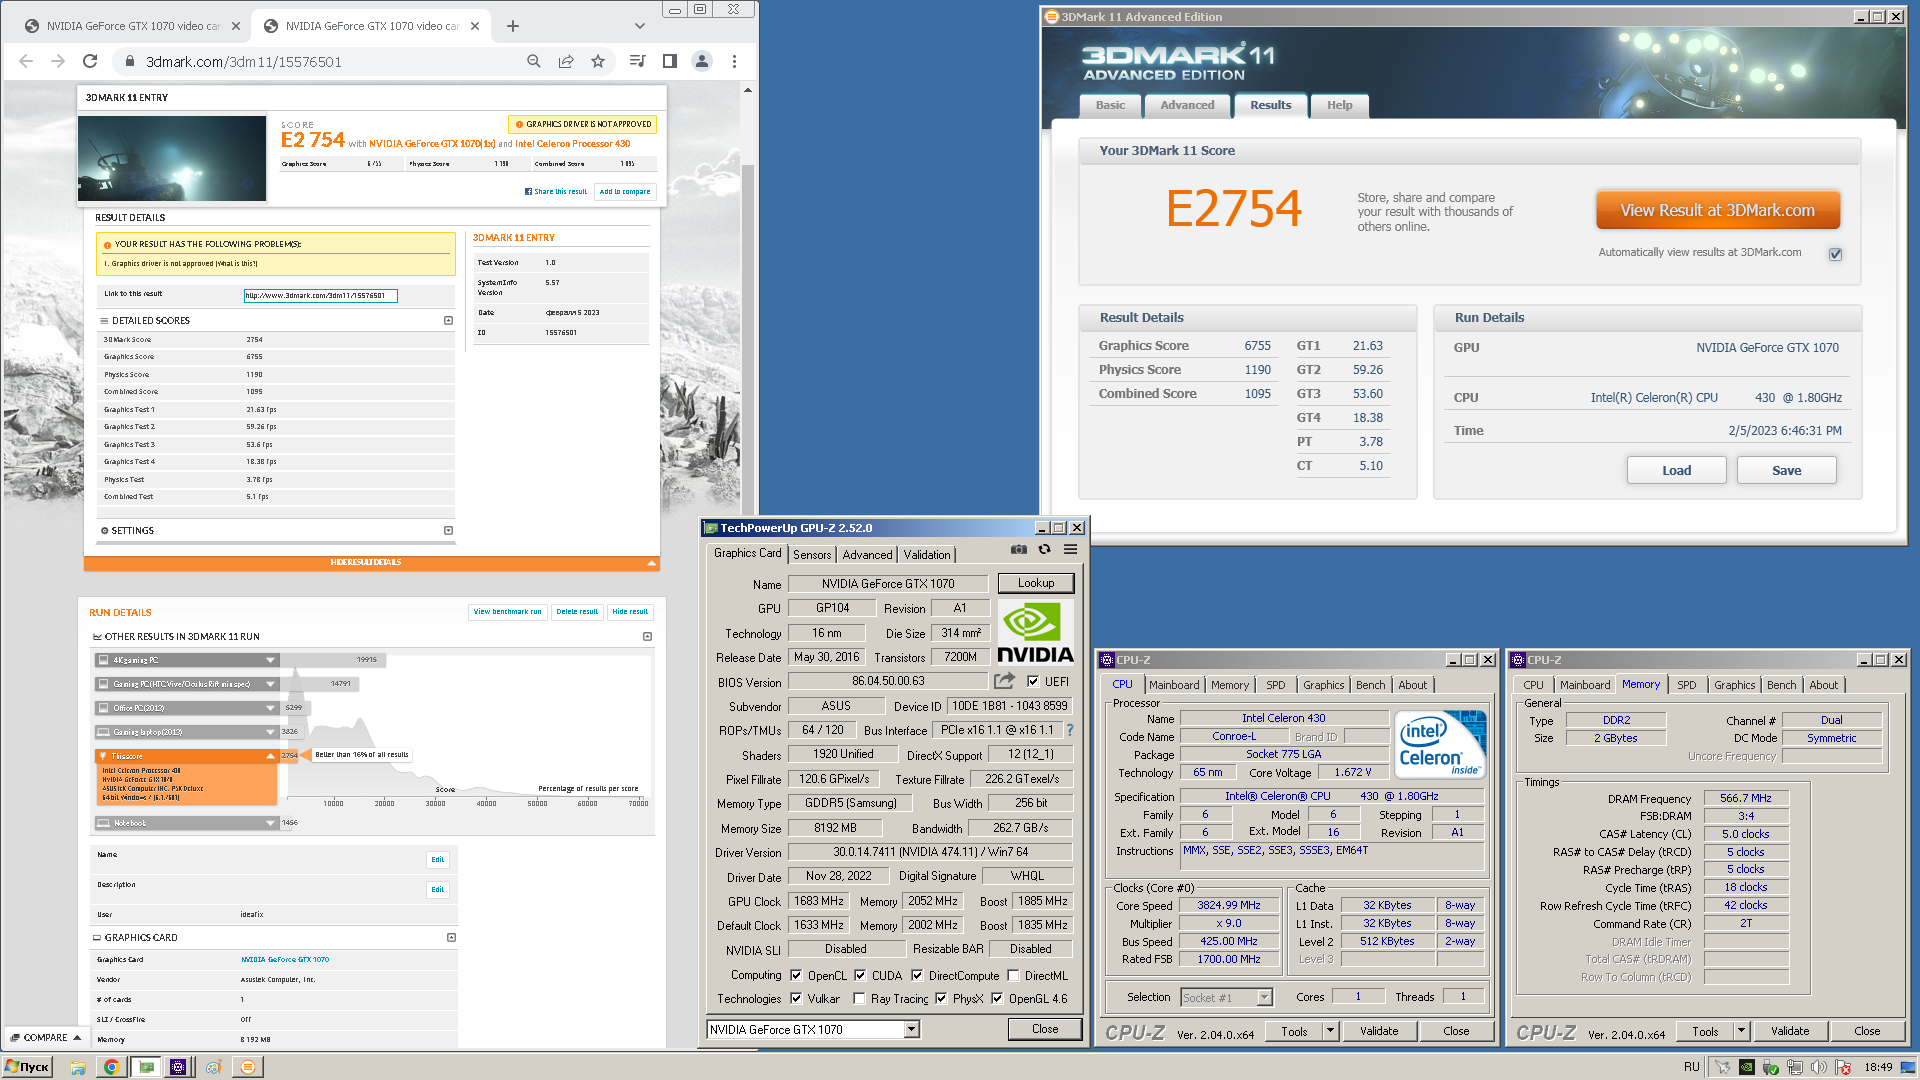This screenshot has height=1080, width=1920.
Task: Reload the 3dmark.com page in Chrome
Action: 90,61
